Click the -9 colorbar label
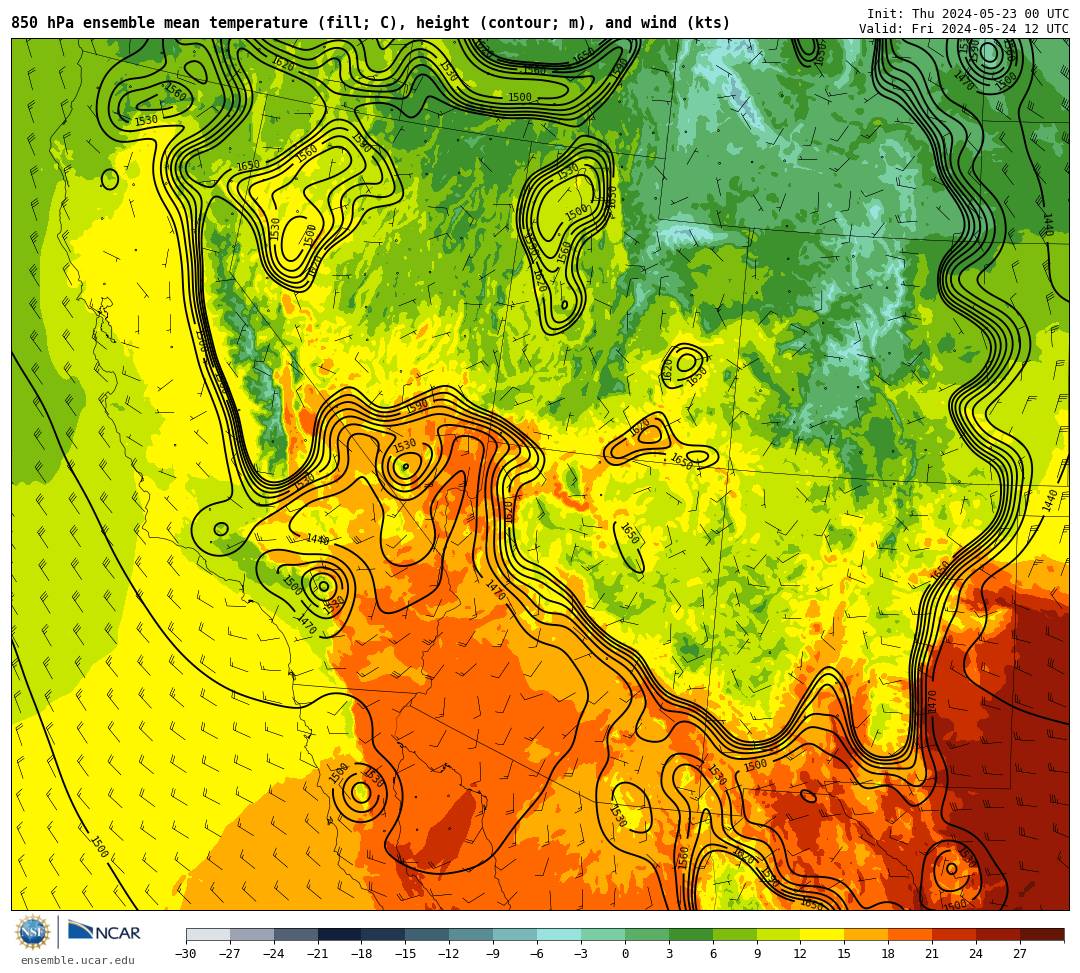 (494, 954)
